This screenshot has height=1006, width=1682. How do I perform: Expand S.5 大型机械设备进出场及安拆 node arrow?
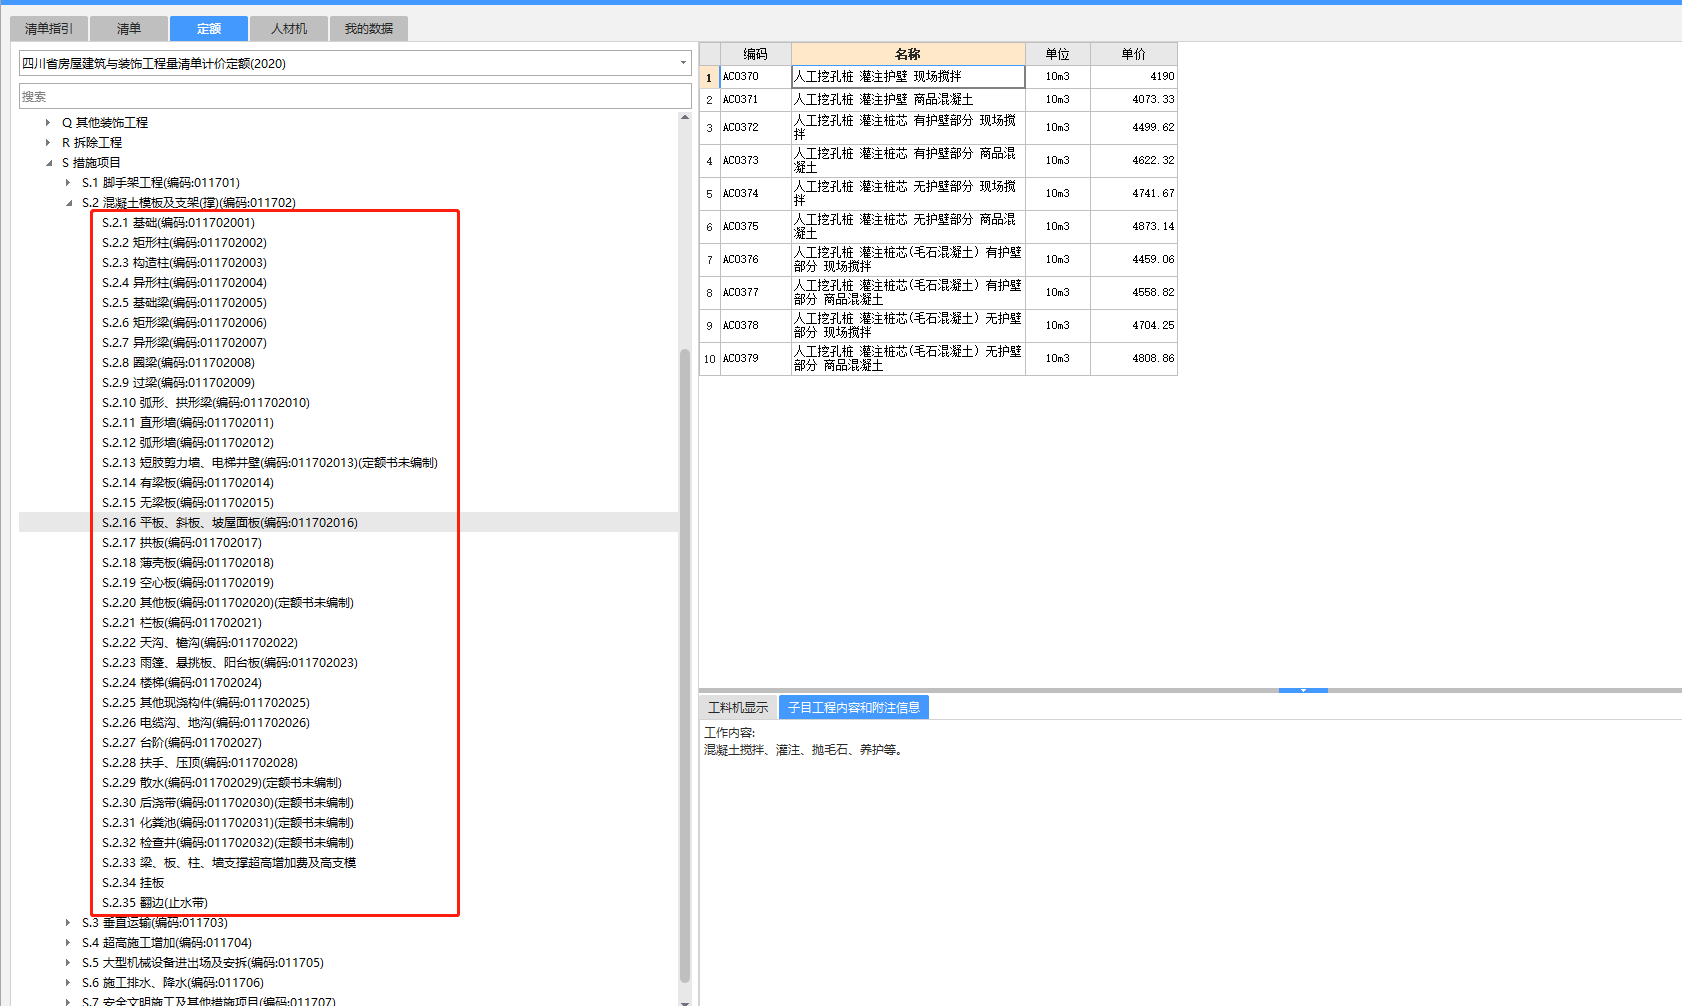coord(68,963)
